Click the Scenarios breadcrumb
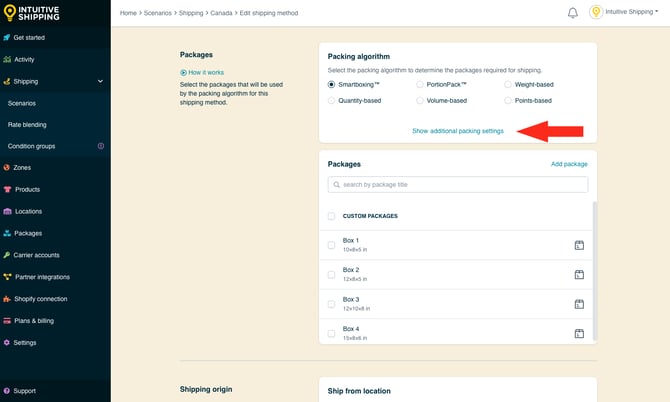Screen dimensions: 670x402 158,13
